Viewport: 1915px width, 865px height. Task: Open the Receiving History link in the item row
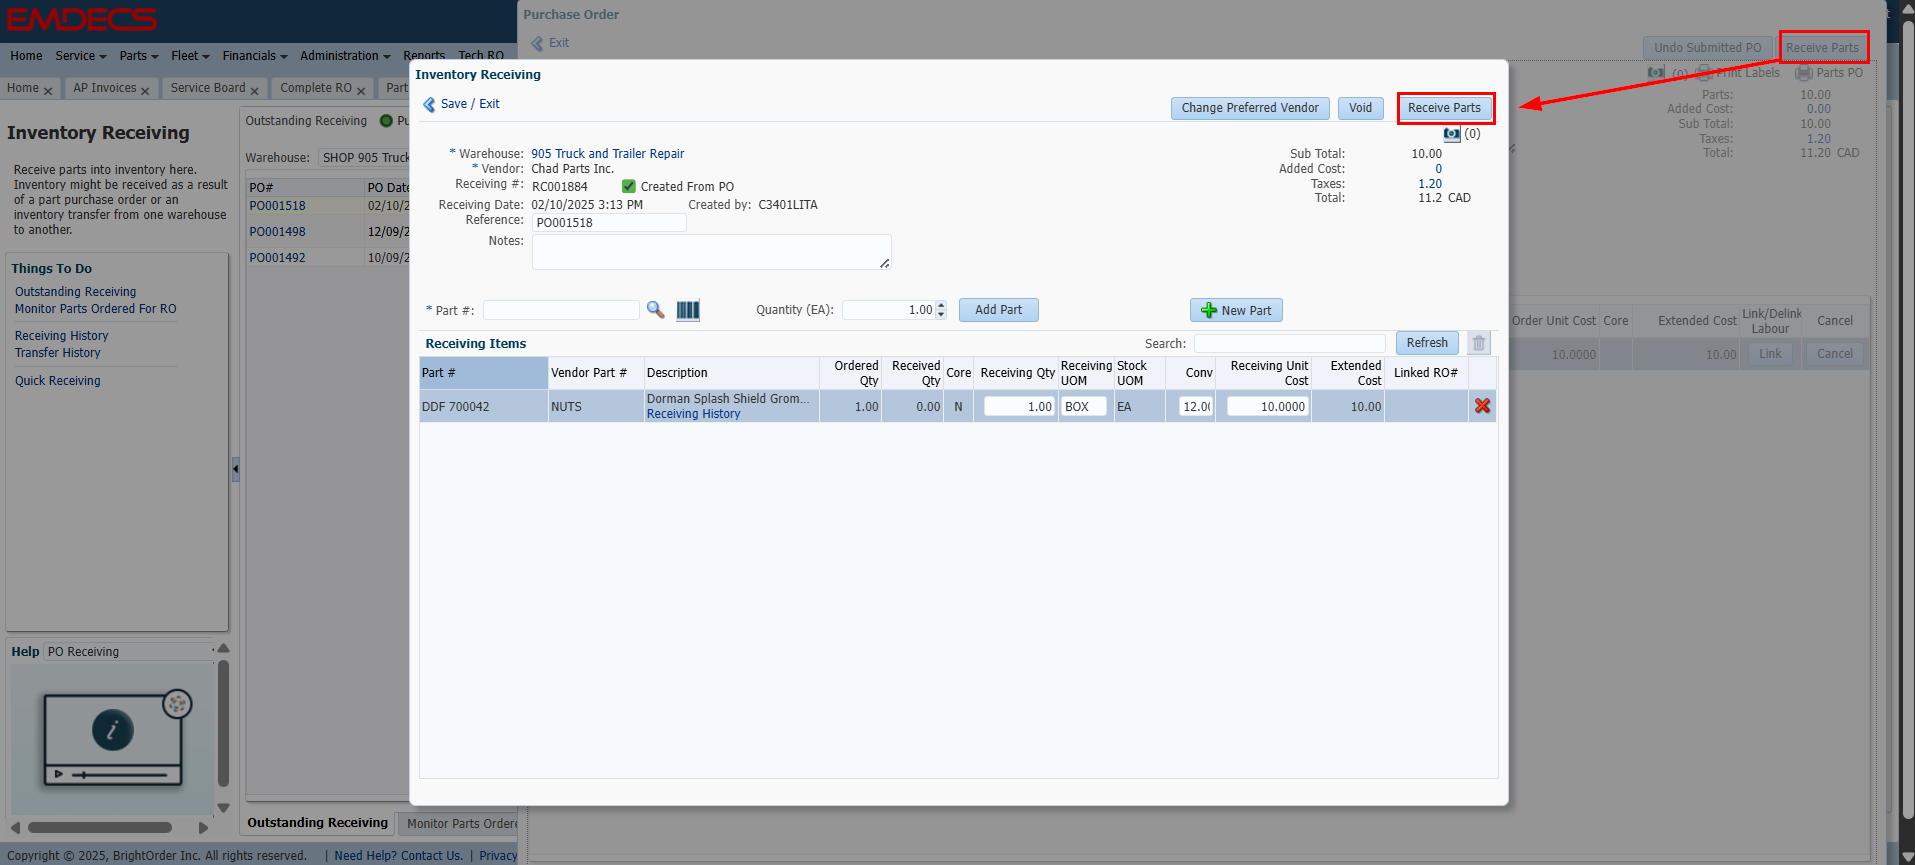click(x=693, y=414)
